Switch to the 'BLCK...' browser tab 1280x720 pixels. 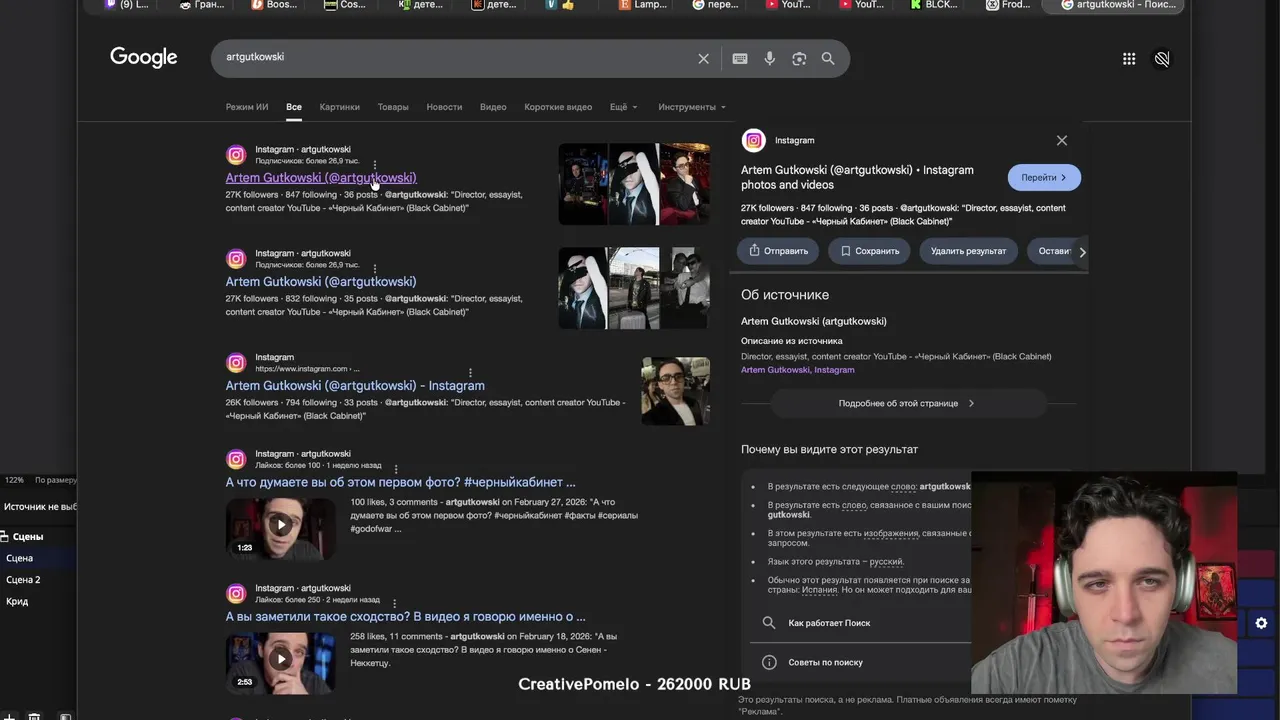934,5
